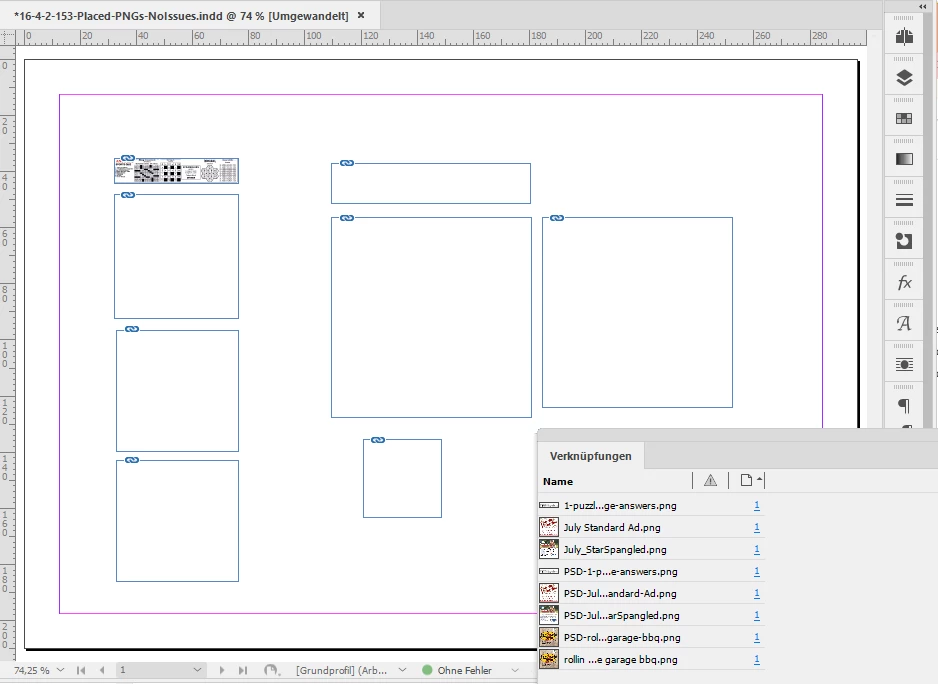The image size is (938, 684).
Task: Go to first page button
Action: [x=81, y=670]
